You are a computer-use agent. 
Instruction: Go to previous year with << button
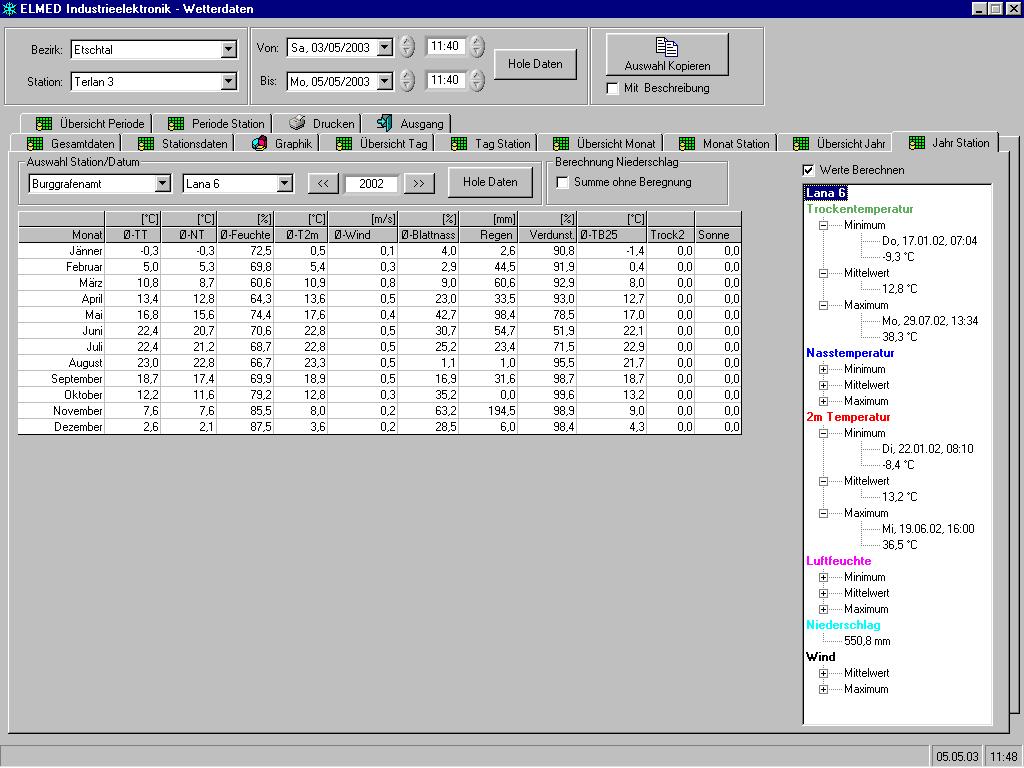pyautogui.click(x=323, y=183)
